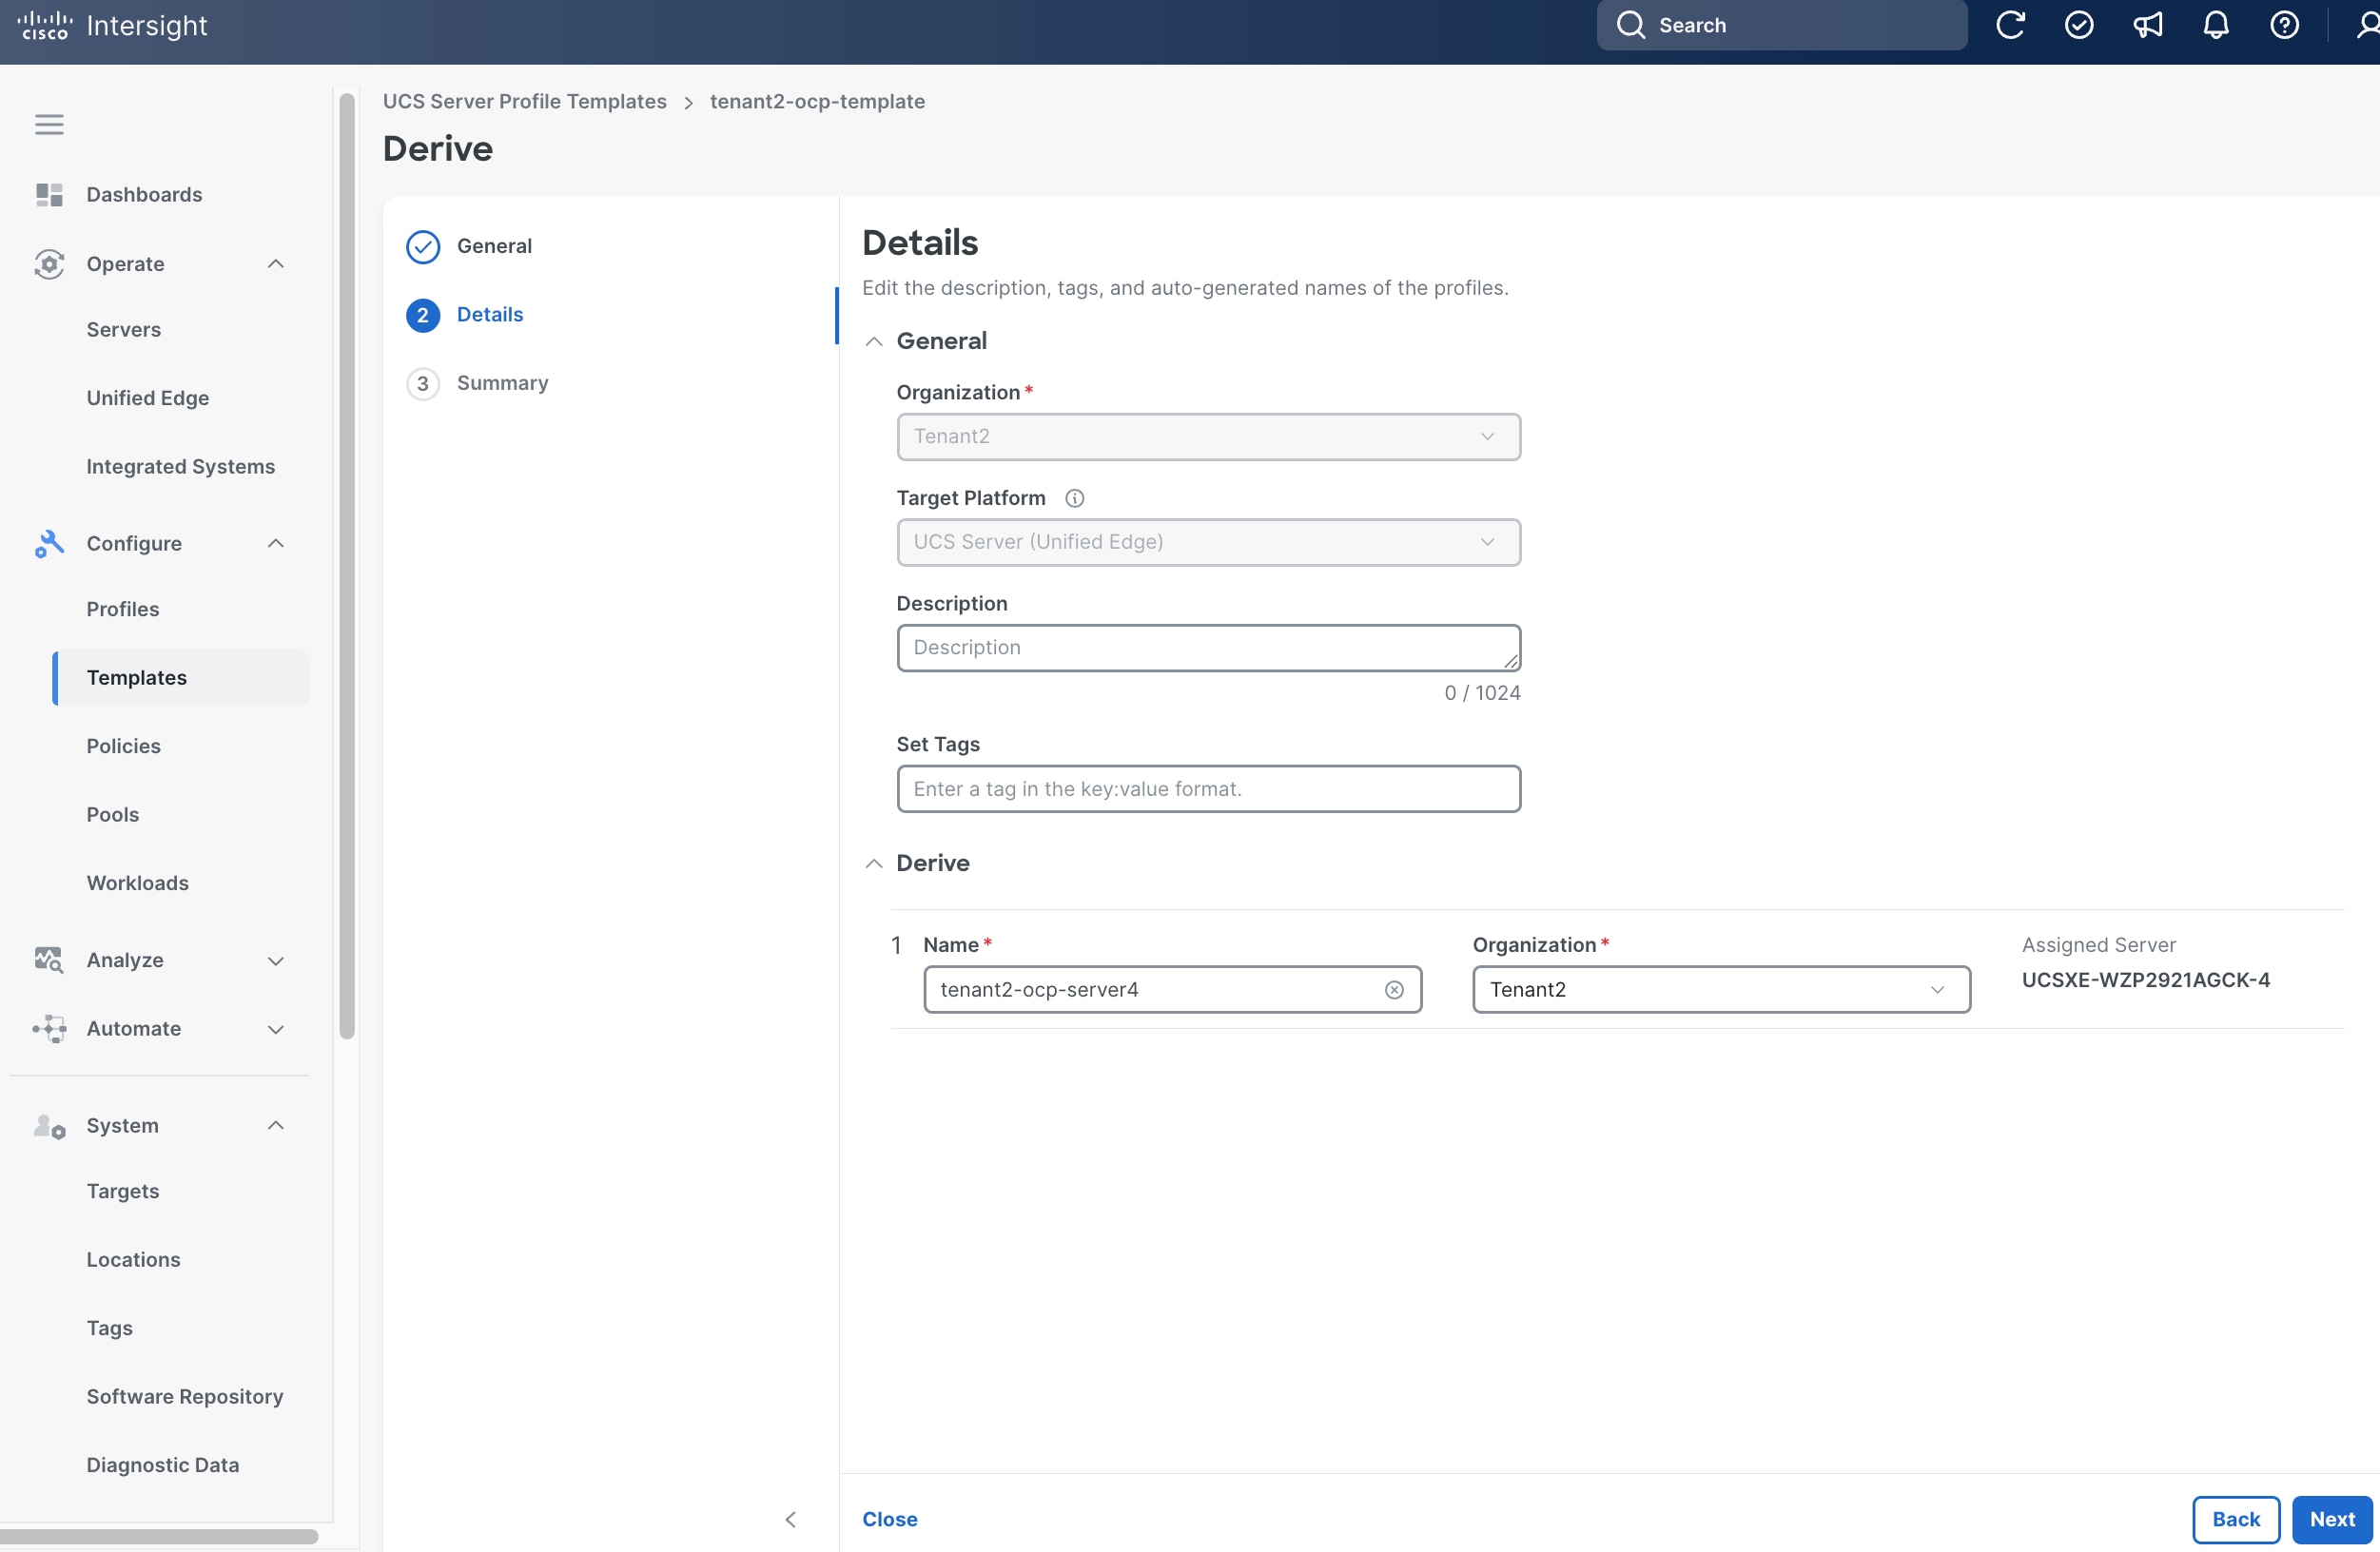Open Integrated Systems in the sidebar
Viewport: 2380px width, 1552px height.
coord(180,467)
